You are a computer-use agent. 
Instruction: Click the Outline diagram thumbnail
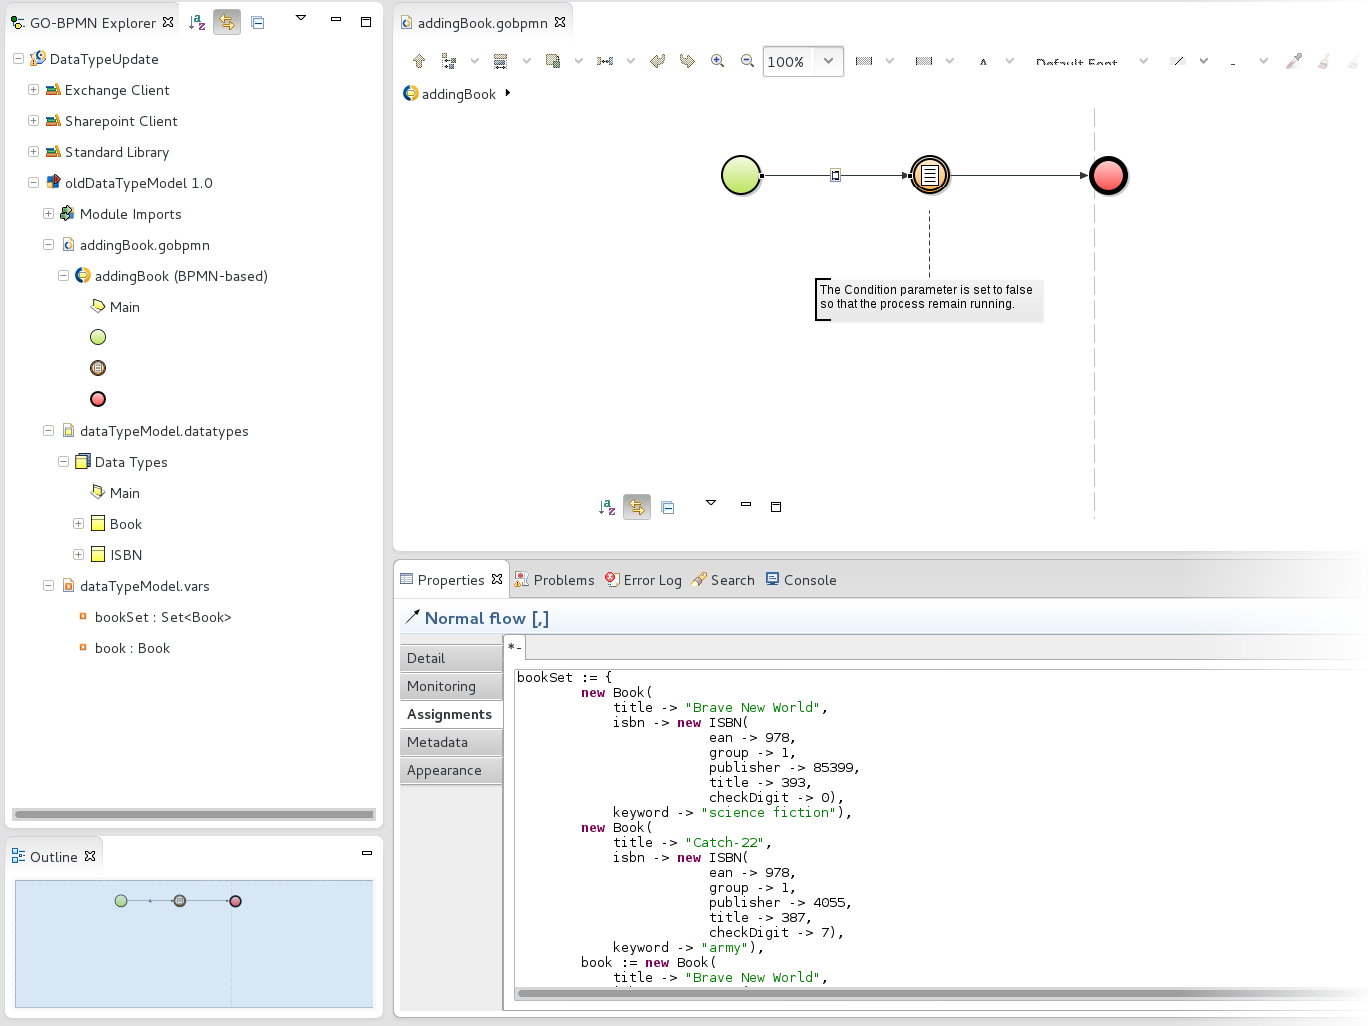point(194,943)
